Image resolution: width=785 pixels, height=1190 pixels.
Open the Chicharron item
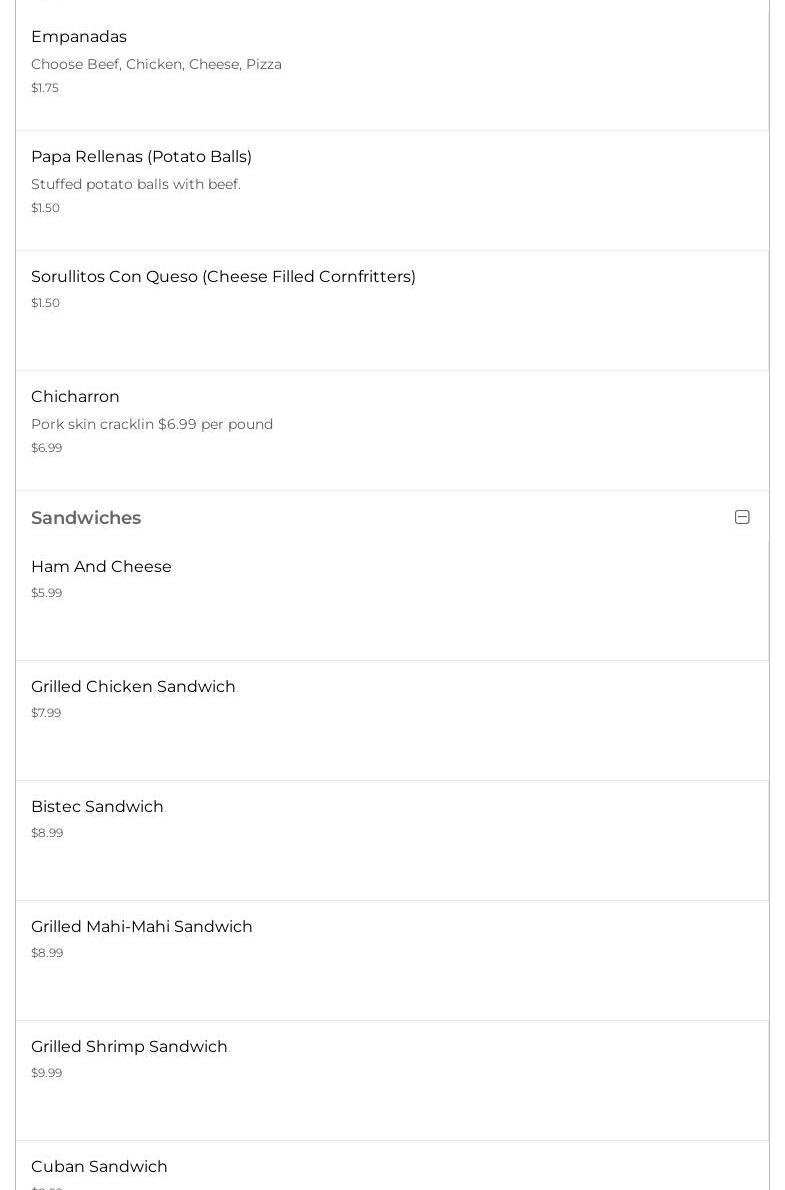click(75, 397)
